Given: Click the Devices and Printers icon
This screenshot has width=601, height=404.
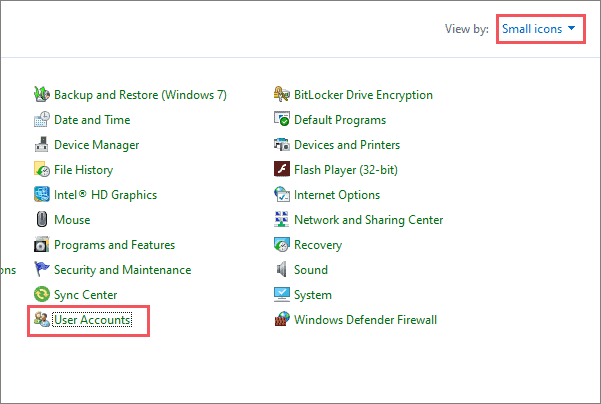Looking at the screenshot, I should [x=282, y=145].
